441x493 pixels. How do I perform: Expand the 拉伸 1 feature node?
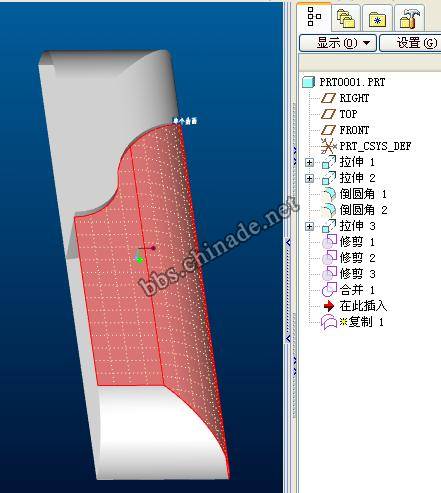click(309, 162)
